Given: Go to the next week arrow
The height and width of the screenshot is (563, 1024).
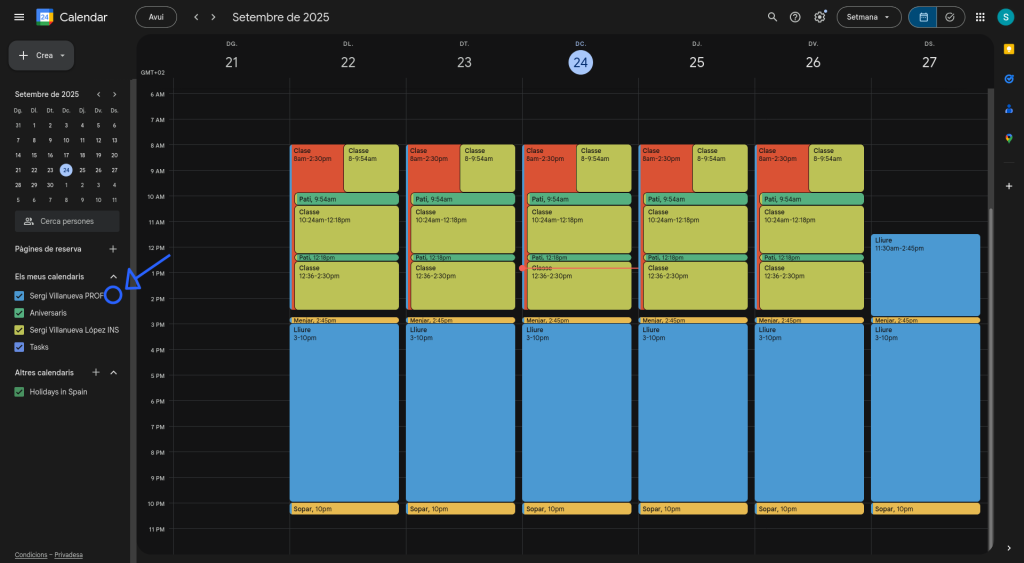Looking at the screenshot, I should point(213,17).
